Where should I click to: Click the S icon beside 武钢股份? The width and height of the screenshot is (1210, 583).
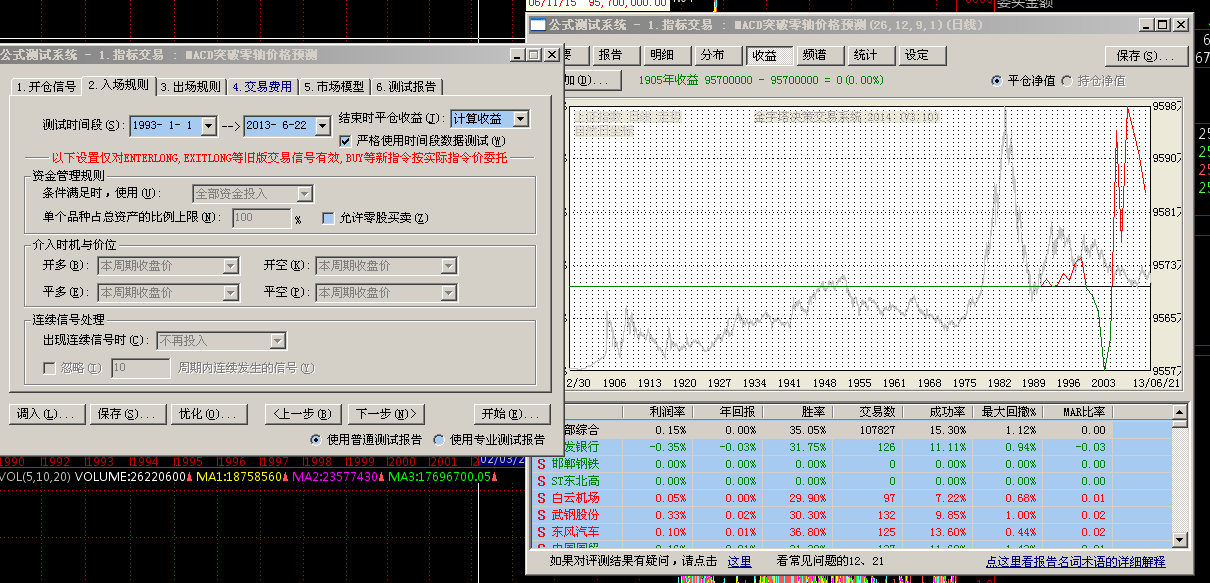[x=541, y=514]
